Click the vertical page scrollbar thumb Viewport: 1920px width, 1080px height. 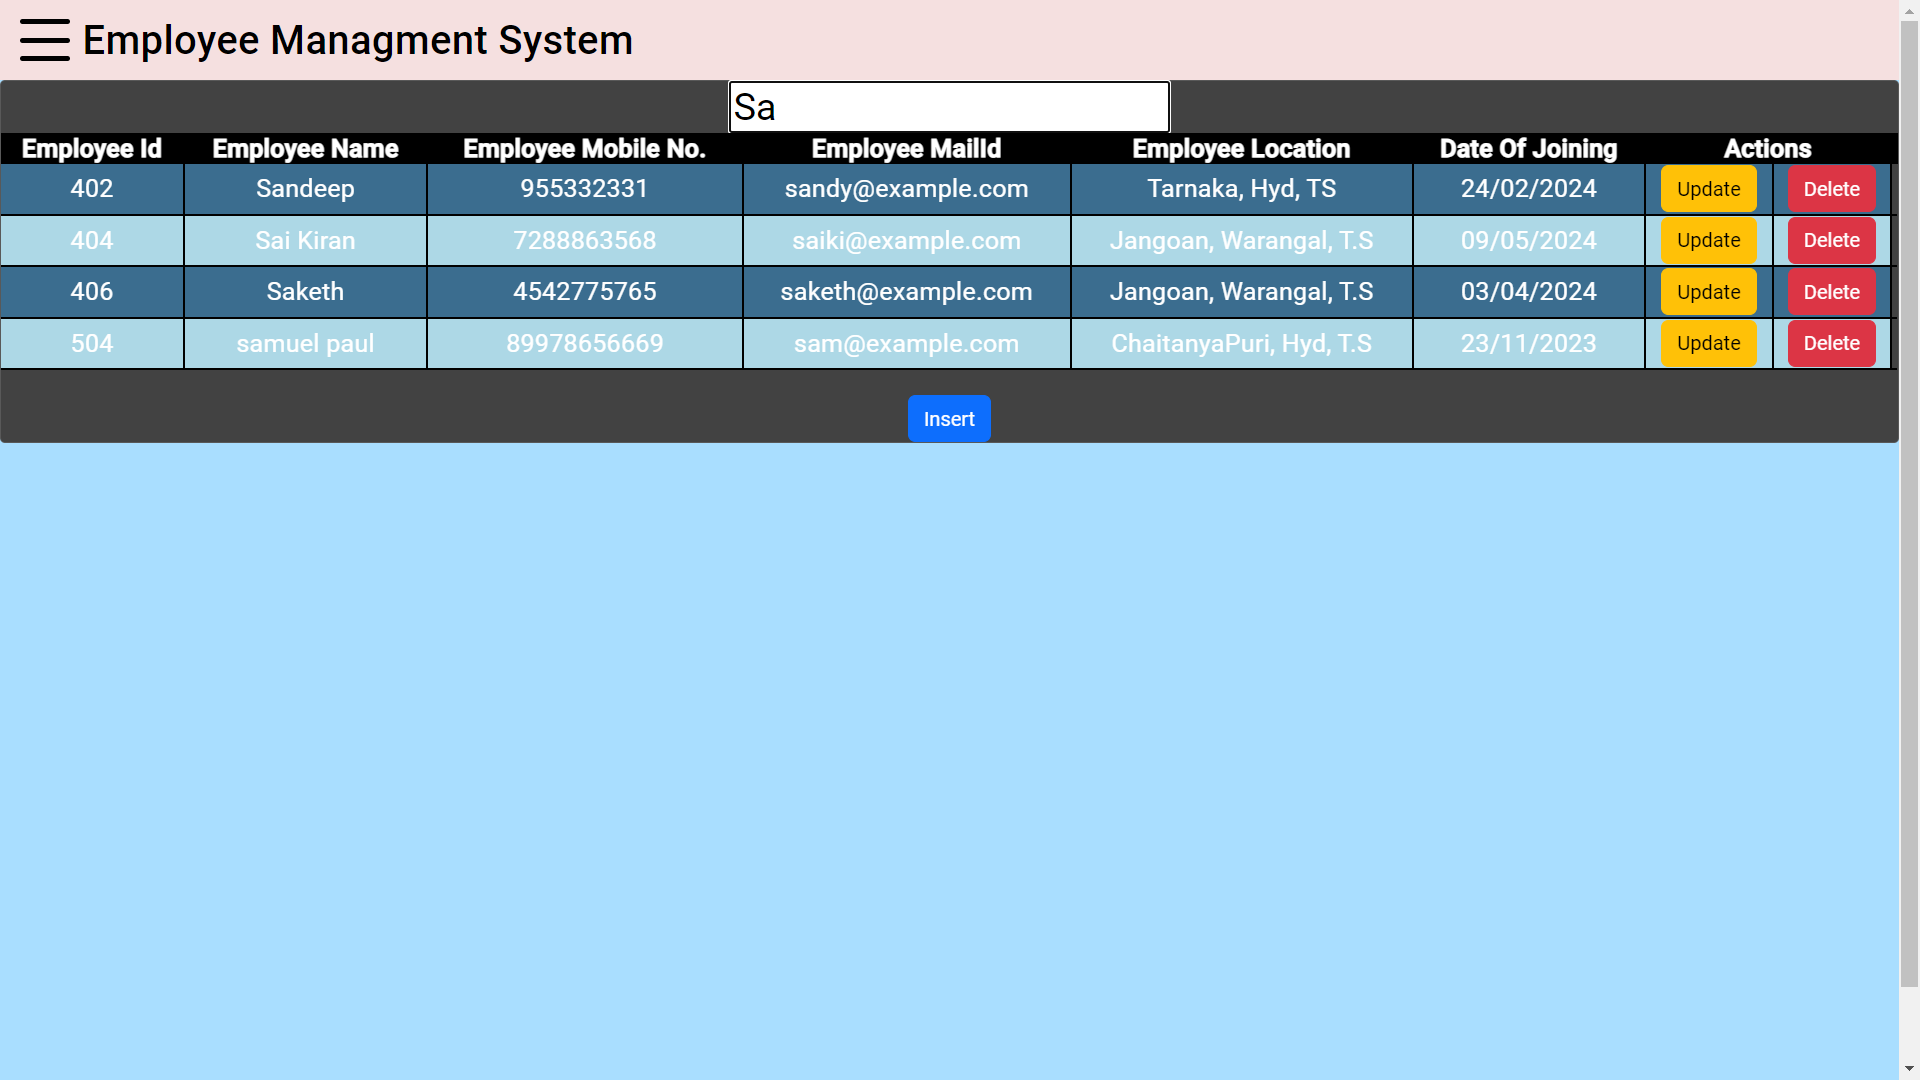(x=1909, y=503)
